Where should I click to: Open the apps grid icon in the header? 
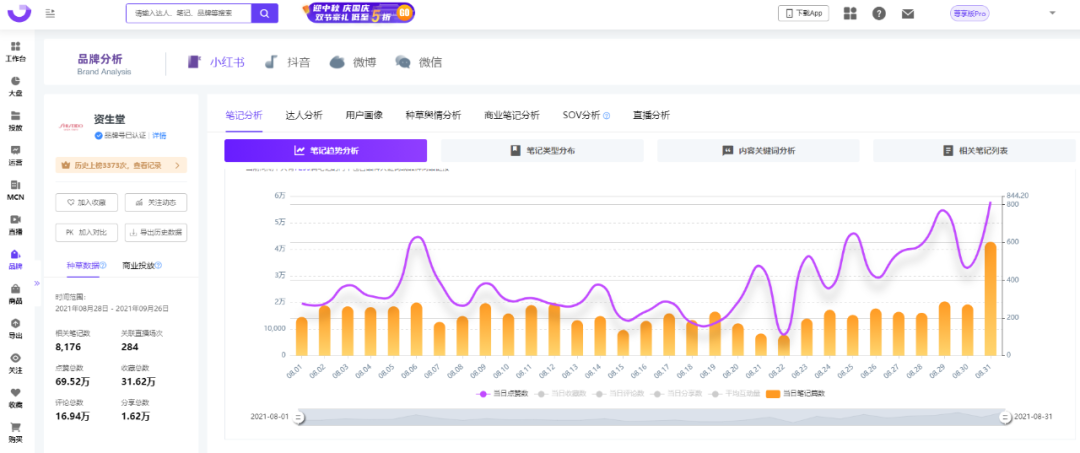pos(850,13)
